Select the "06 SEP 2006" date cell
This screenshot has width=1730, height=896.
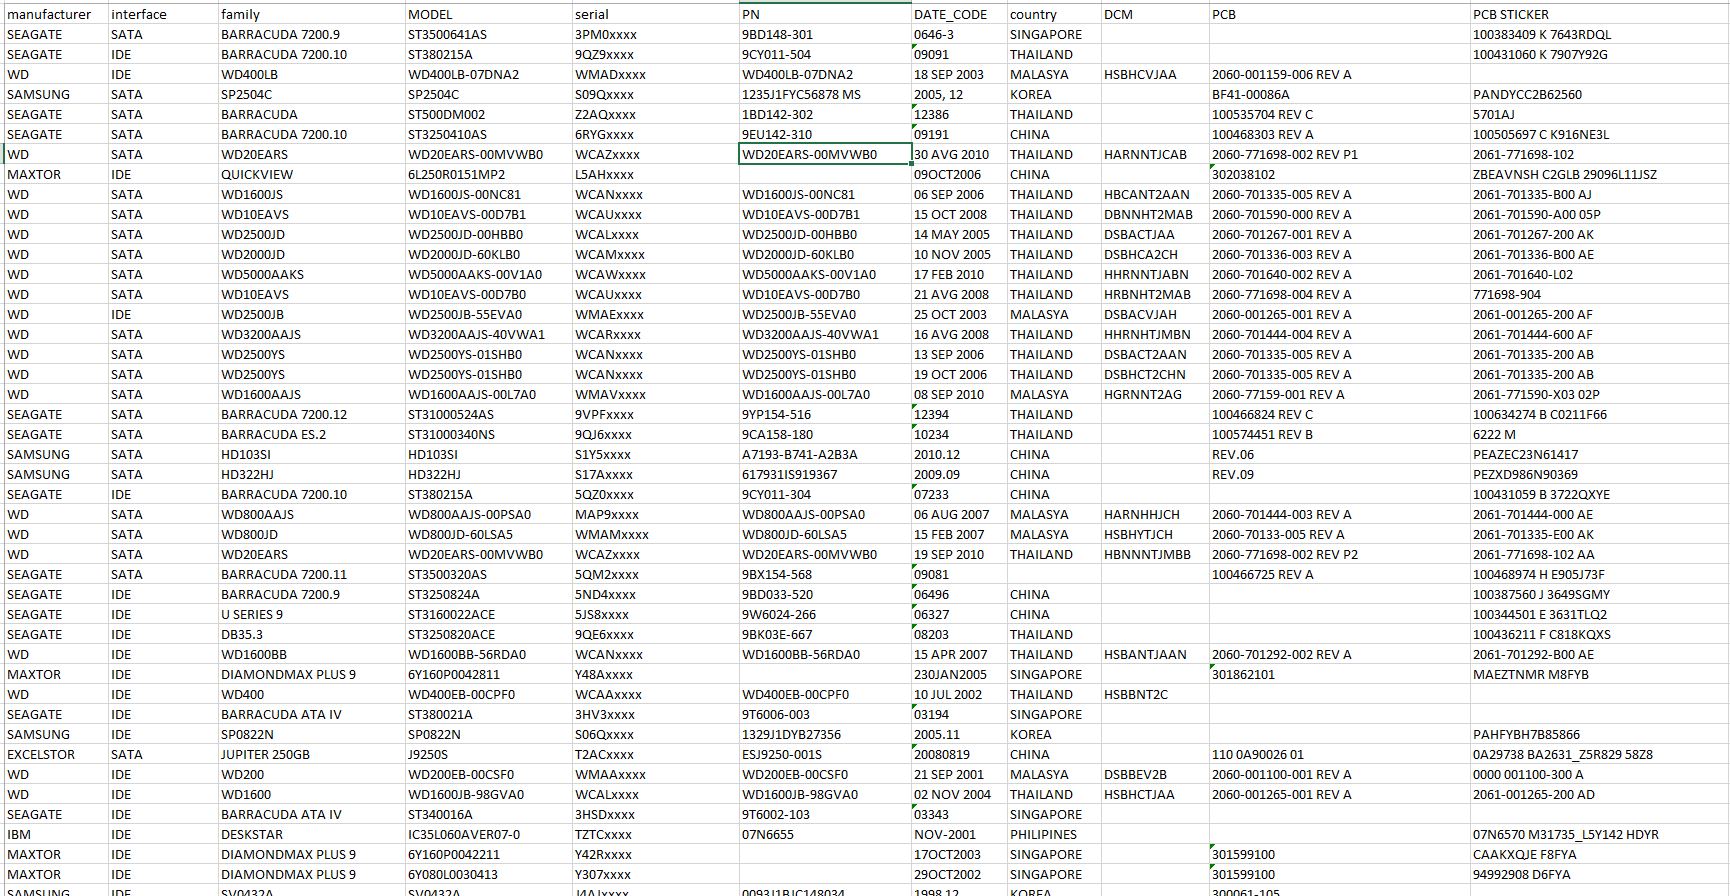(x=959, y=194)
